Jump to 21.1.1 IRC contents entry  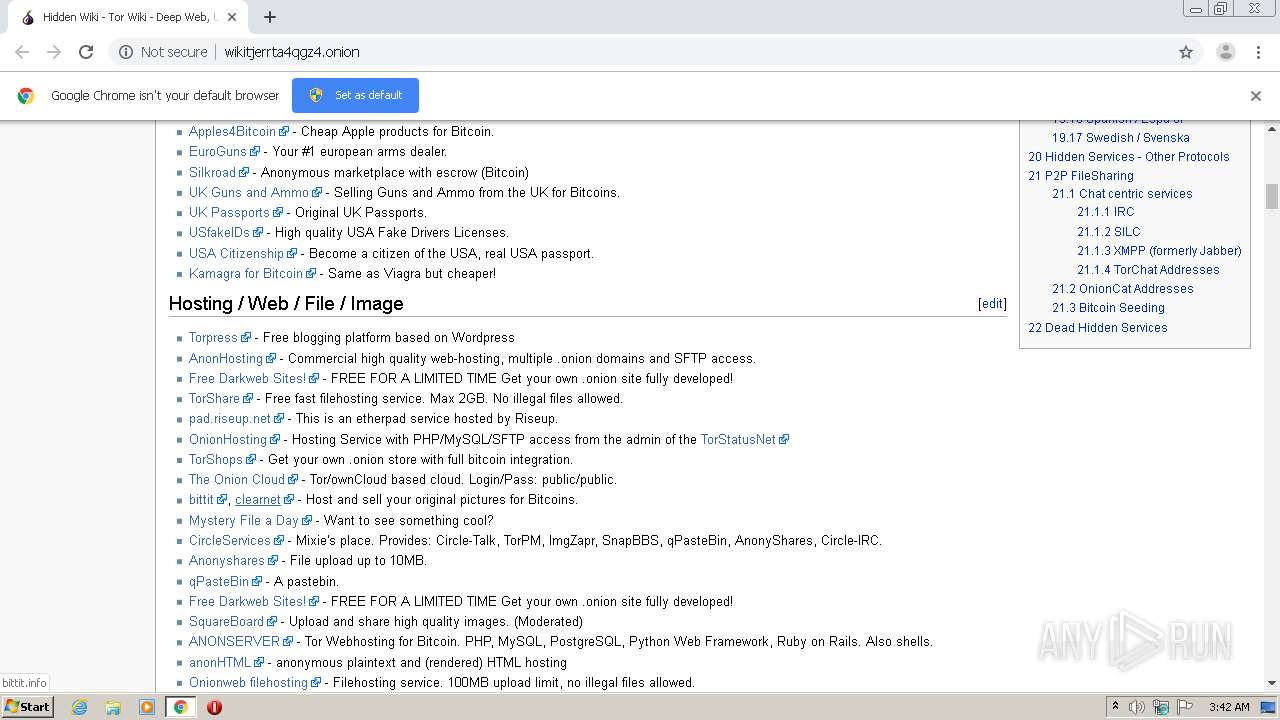(1106, 212)
